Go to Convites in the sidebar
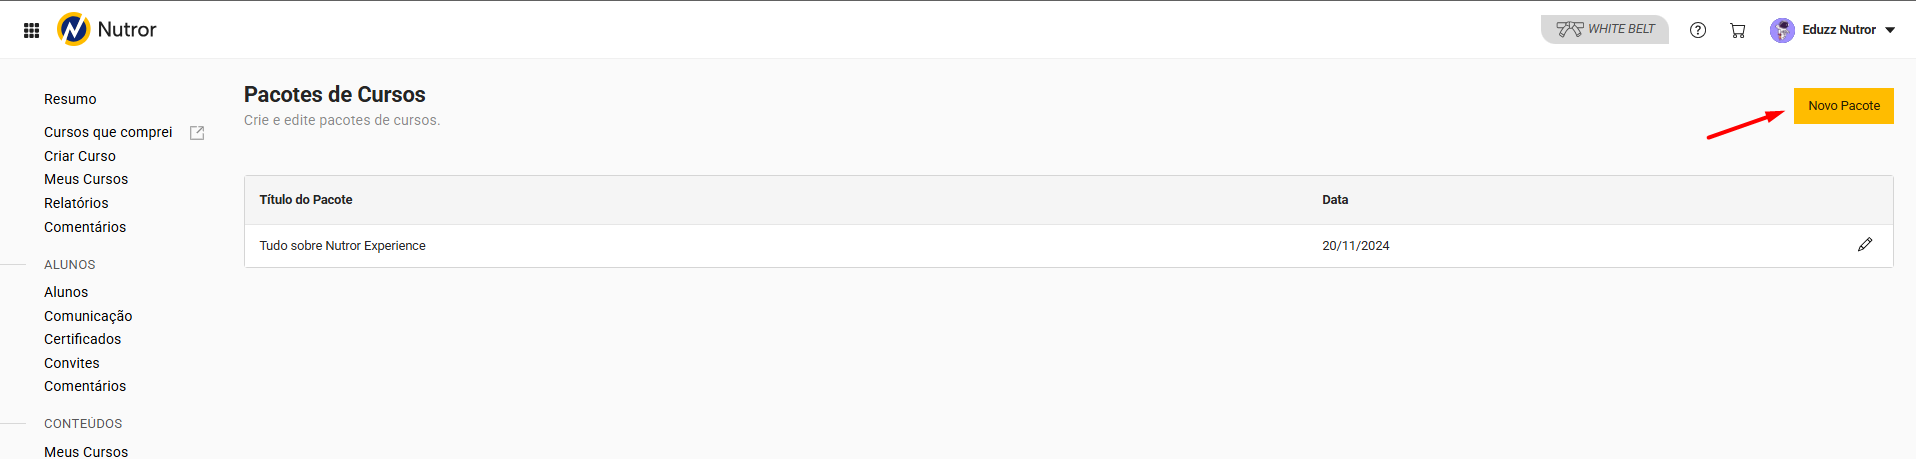The height and width of the screenshot is (459, 1916). pyautogui.click(x=72, y=363)
